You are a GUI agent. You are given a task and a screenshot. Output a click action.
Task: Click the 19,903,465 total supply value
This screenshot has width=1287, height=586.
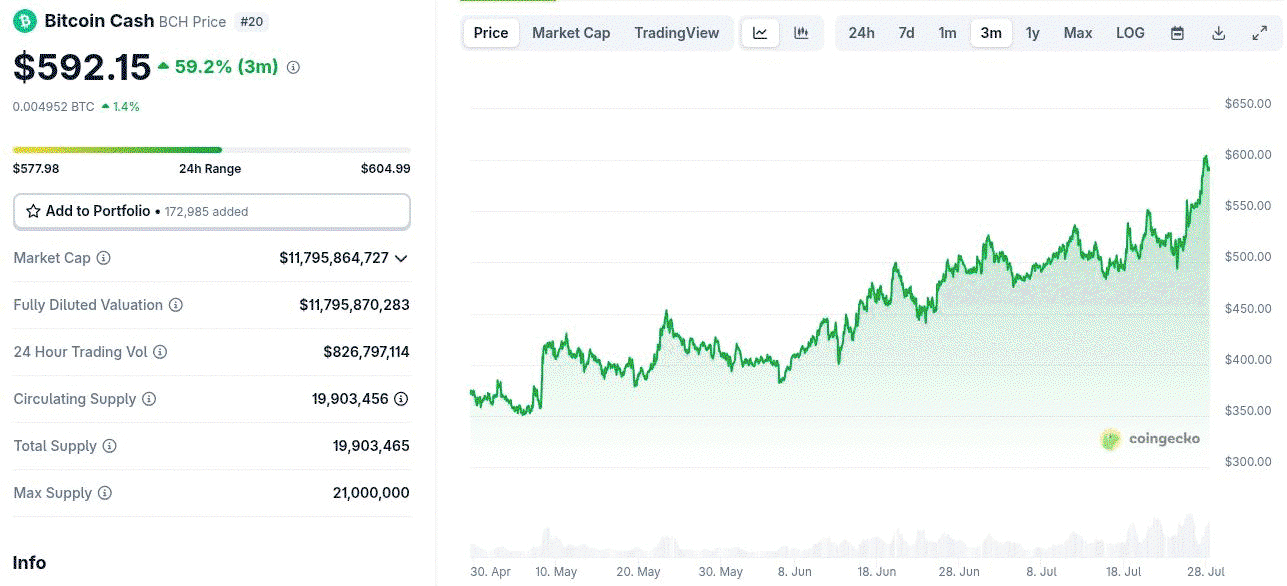pos(371,446)
